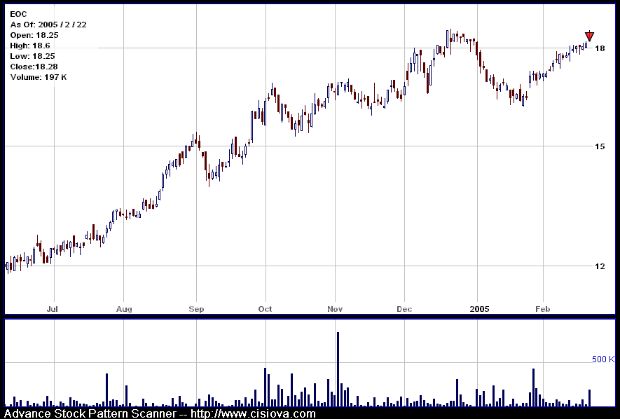Screen dimensions: 620x419
Task: Click the 18 price axis label
Action: coord(600,48)
